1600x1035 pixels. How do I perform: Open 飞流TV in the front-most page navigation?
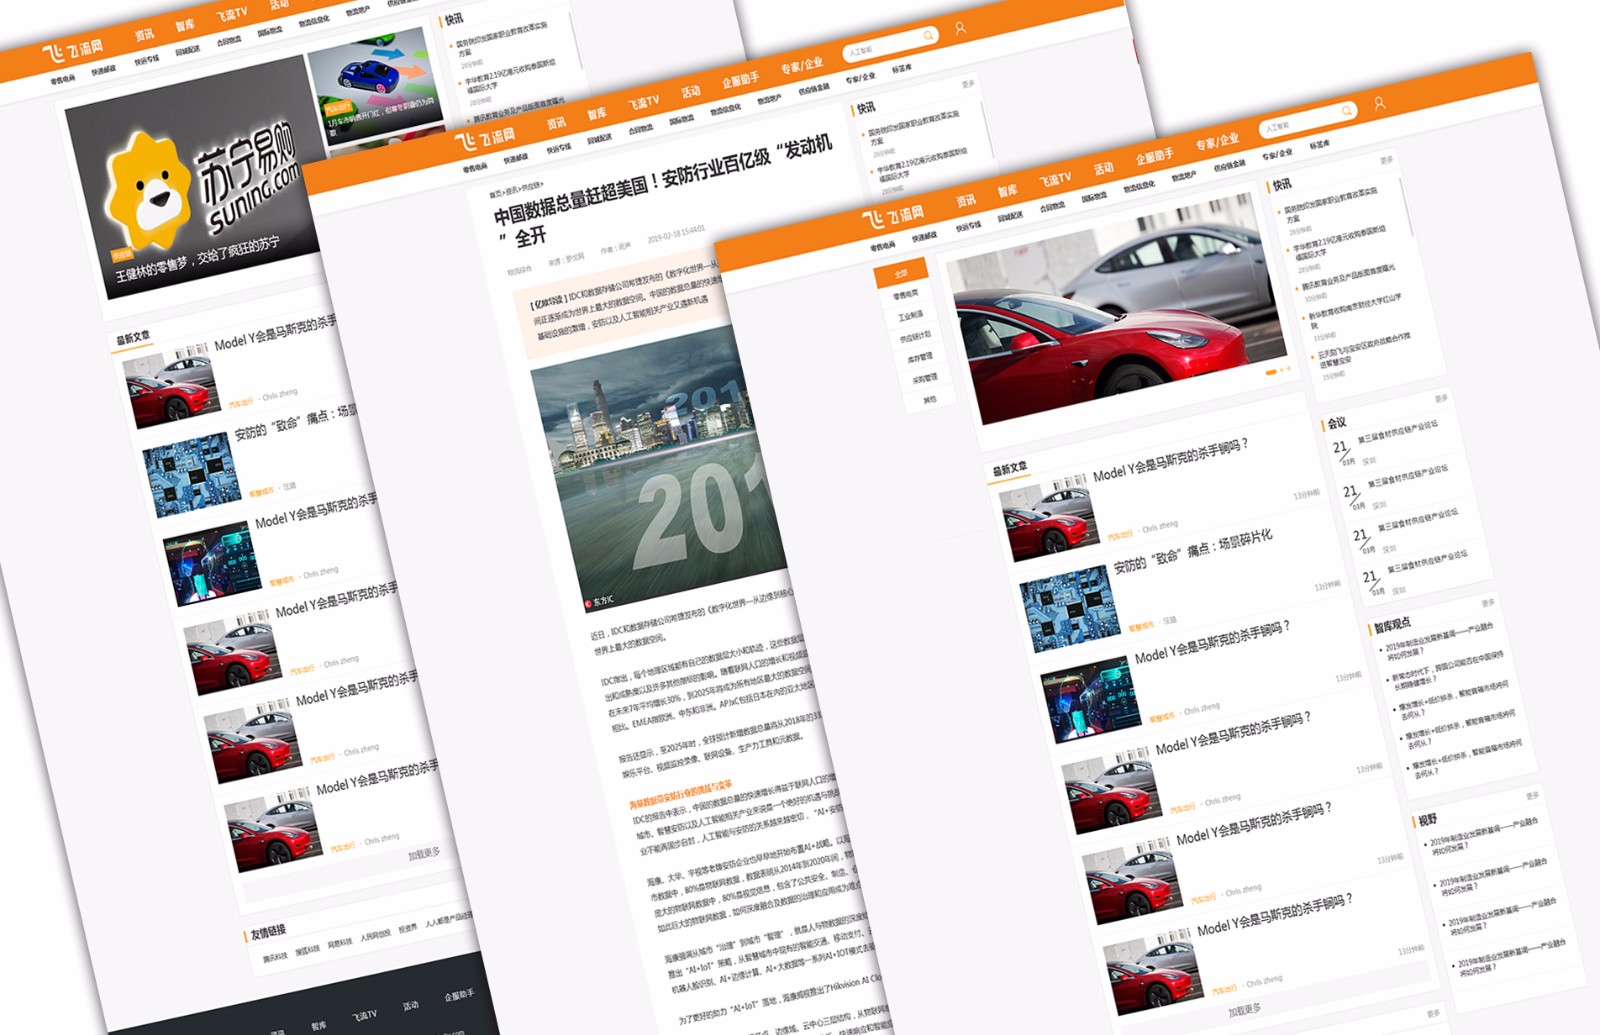1055,180
